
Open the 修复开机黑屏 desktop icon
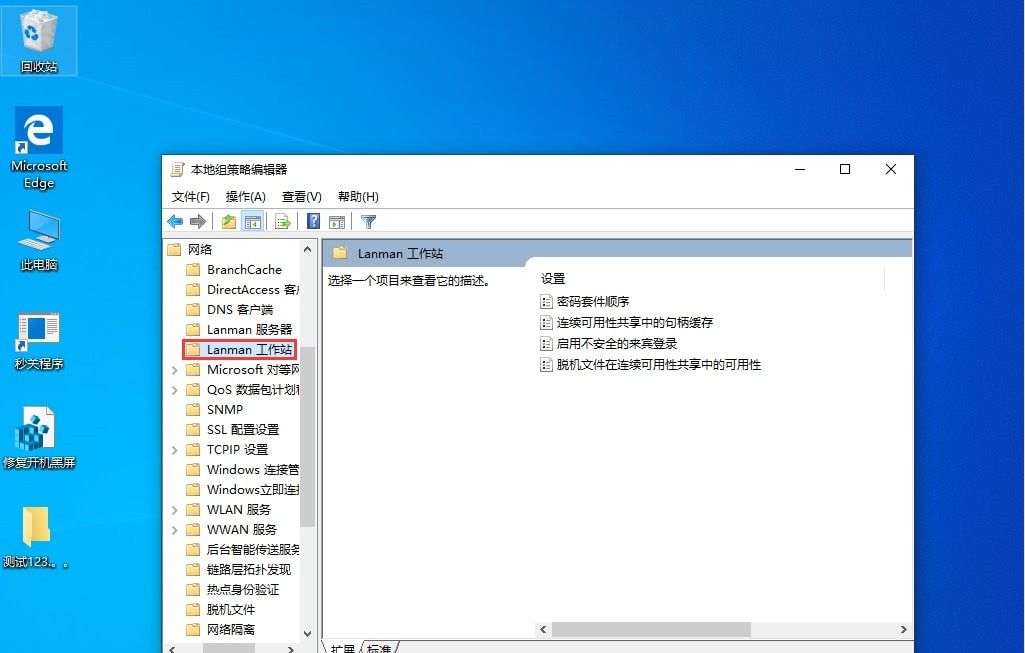pyautogui.click(x=39, y=438)
